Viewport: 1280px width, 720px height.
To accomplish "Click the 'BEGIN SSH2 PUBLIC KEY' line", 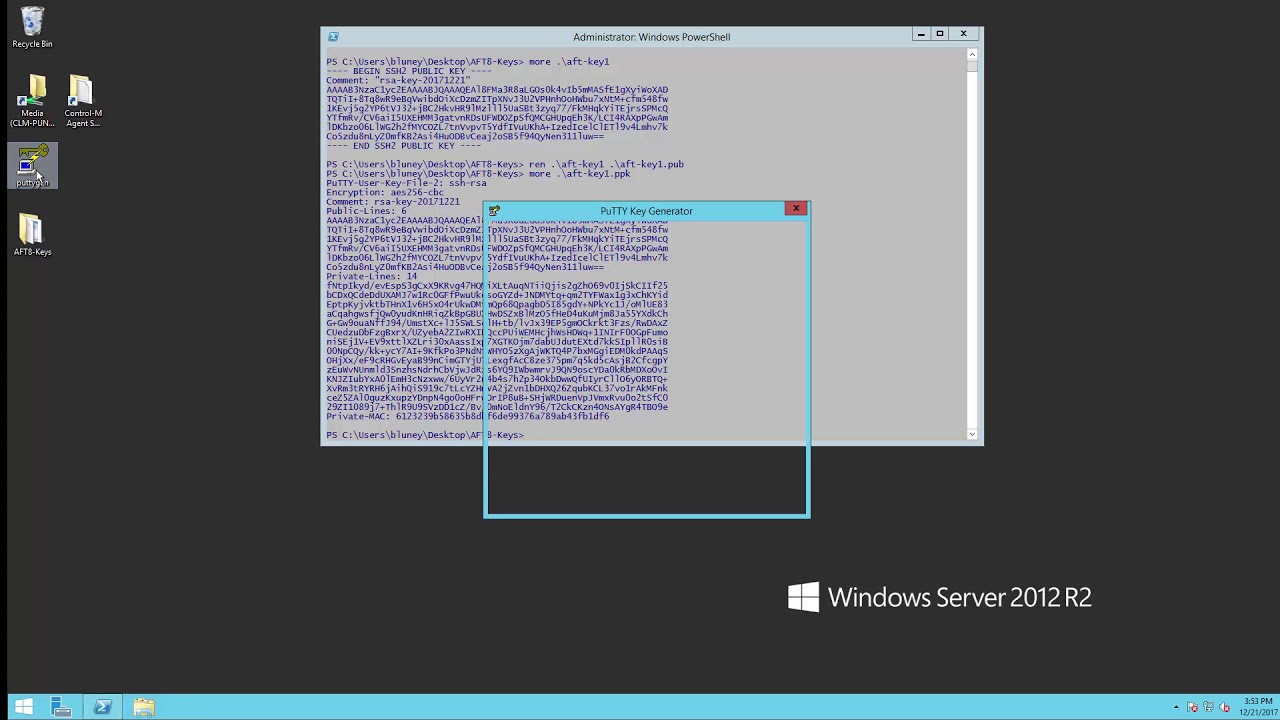I will pyautogui.click(x=408, y=71).
